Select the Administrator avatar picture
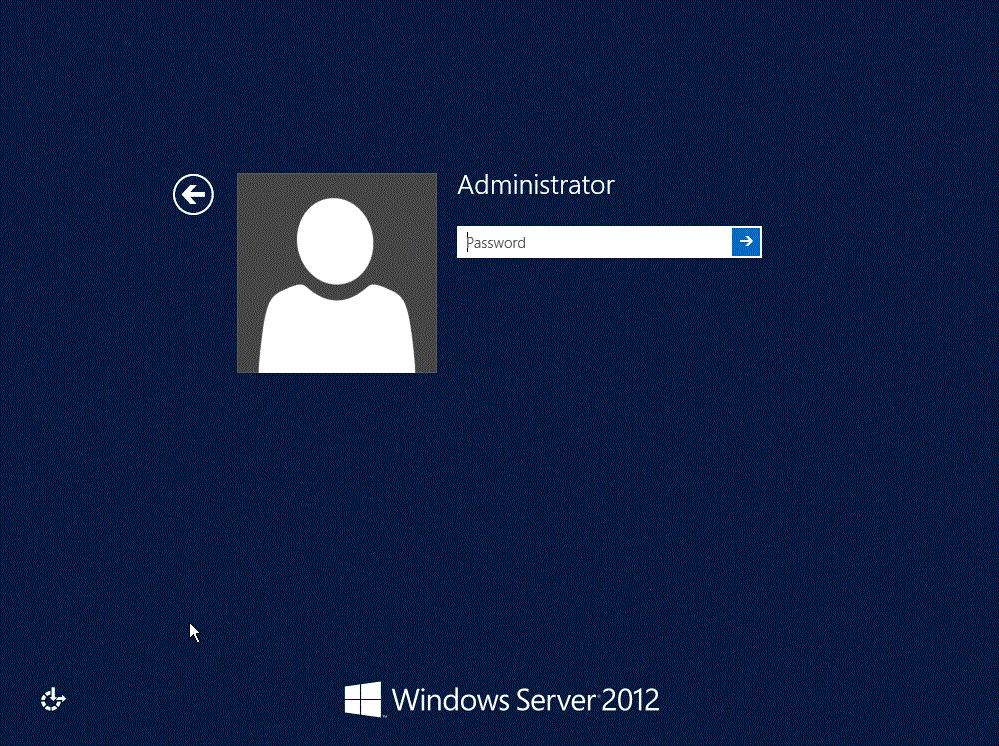 click(336, 272)
